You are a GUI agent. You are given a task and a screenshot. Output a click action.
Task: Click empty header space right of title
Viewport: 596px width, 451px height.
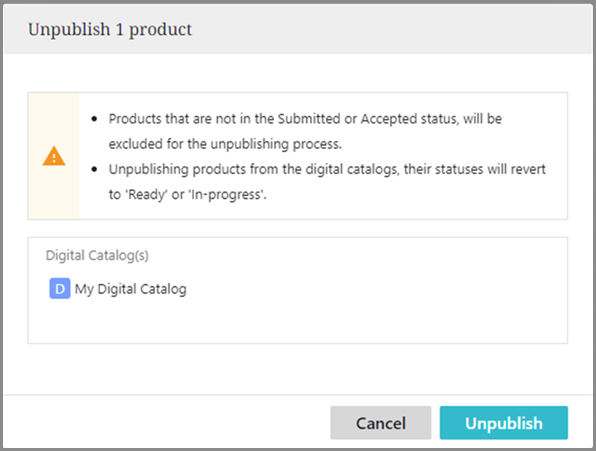pos(392,29)
